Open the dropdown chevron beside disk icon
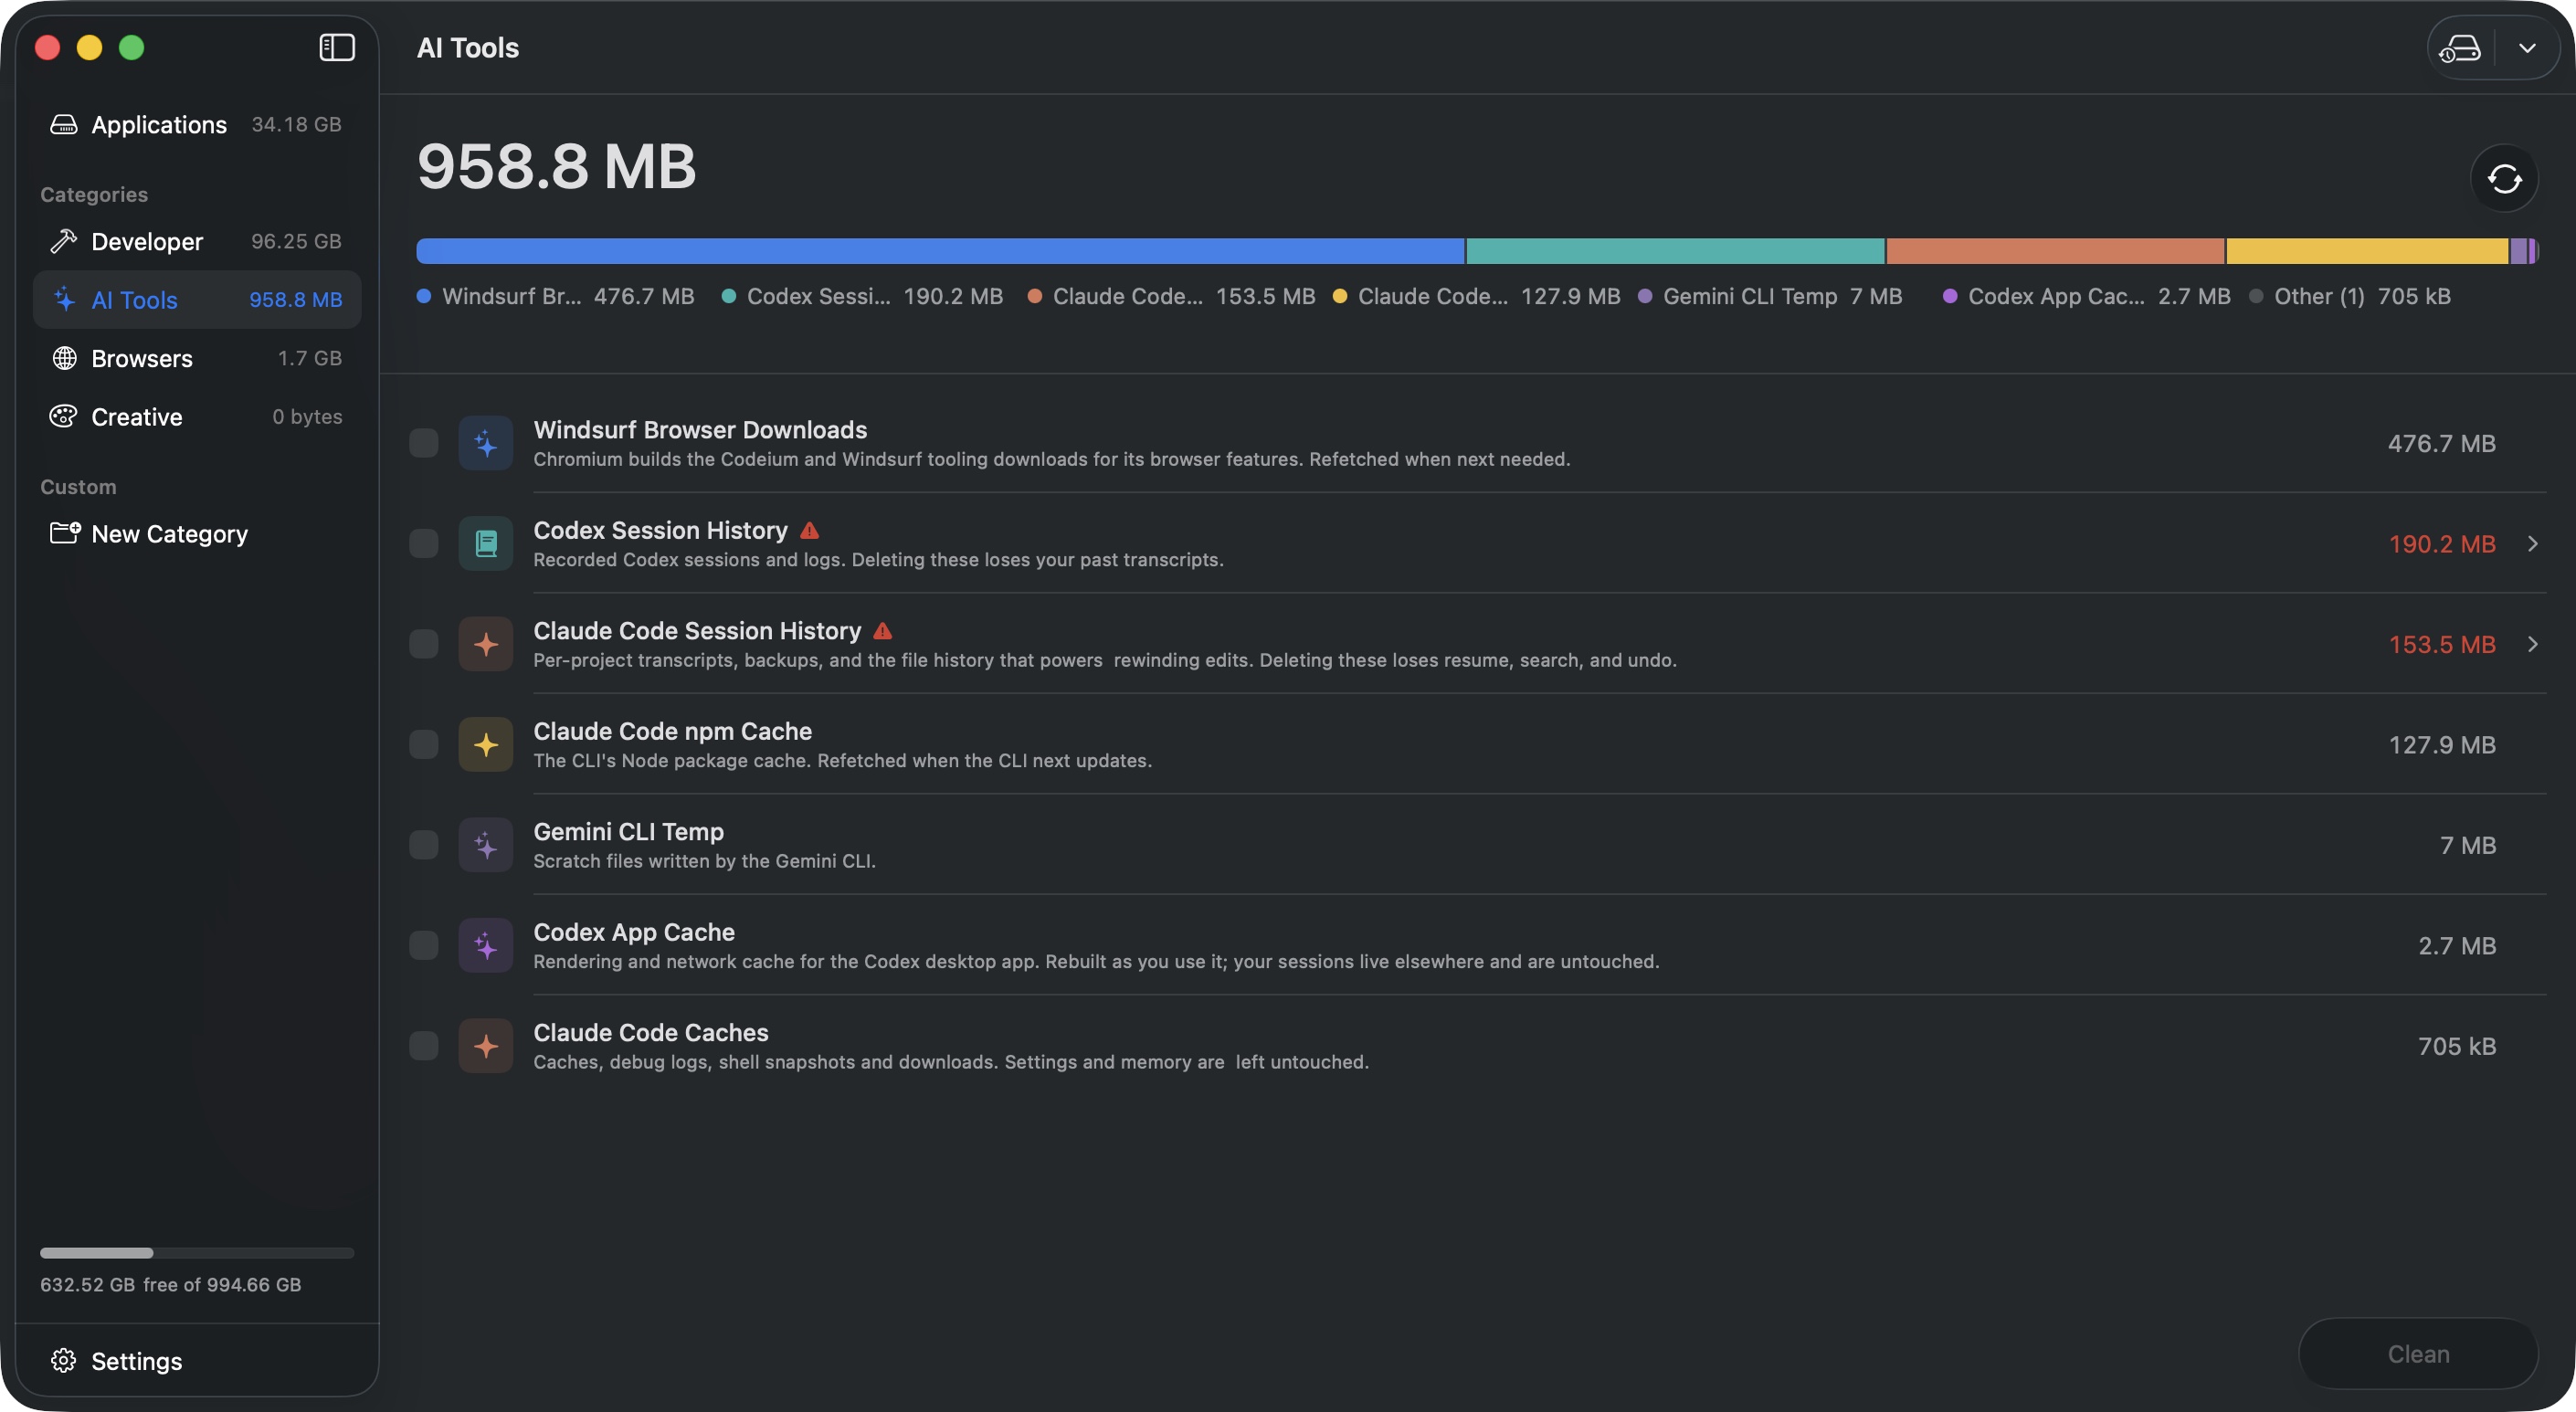Image resolution: width=2576 pixels, height=1412 pixels. (2527, 48)
